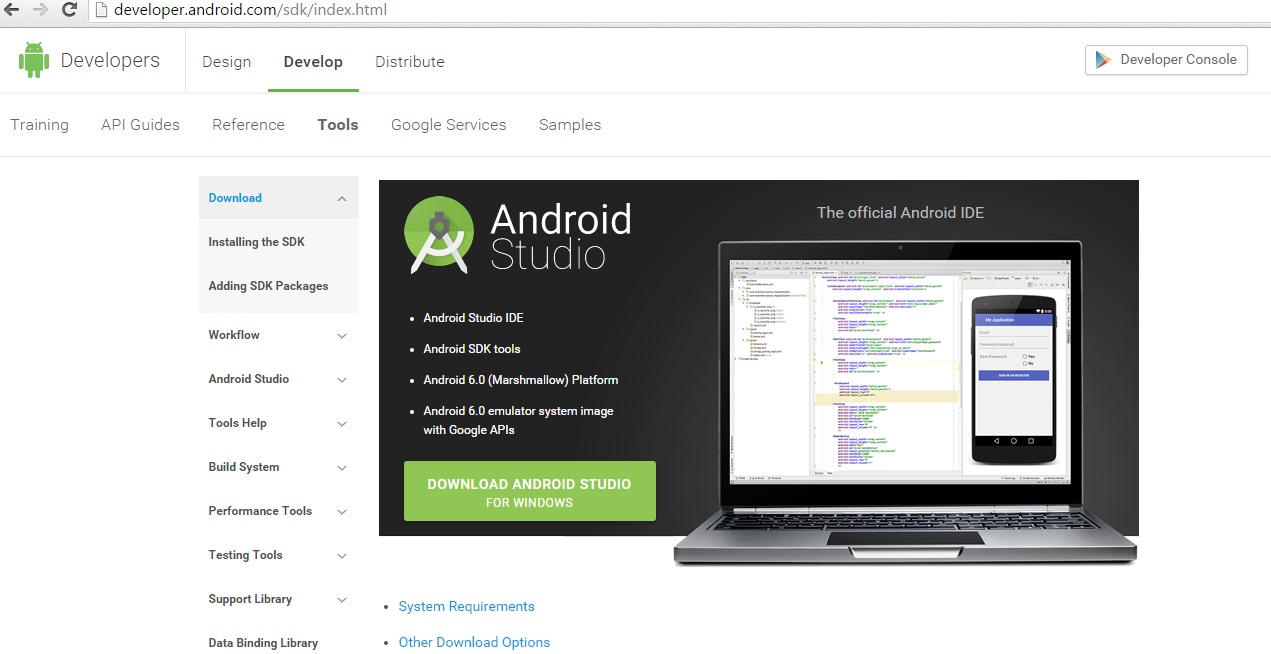Open the Reference section
Viewport: 1271px width, 654px height.
(x=249, y=125)
